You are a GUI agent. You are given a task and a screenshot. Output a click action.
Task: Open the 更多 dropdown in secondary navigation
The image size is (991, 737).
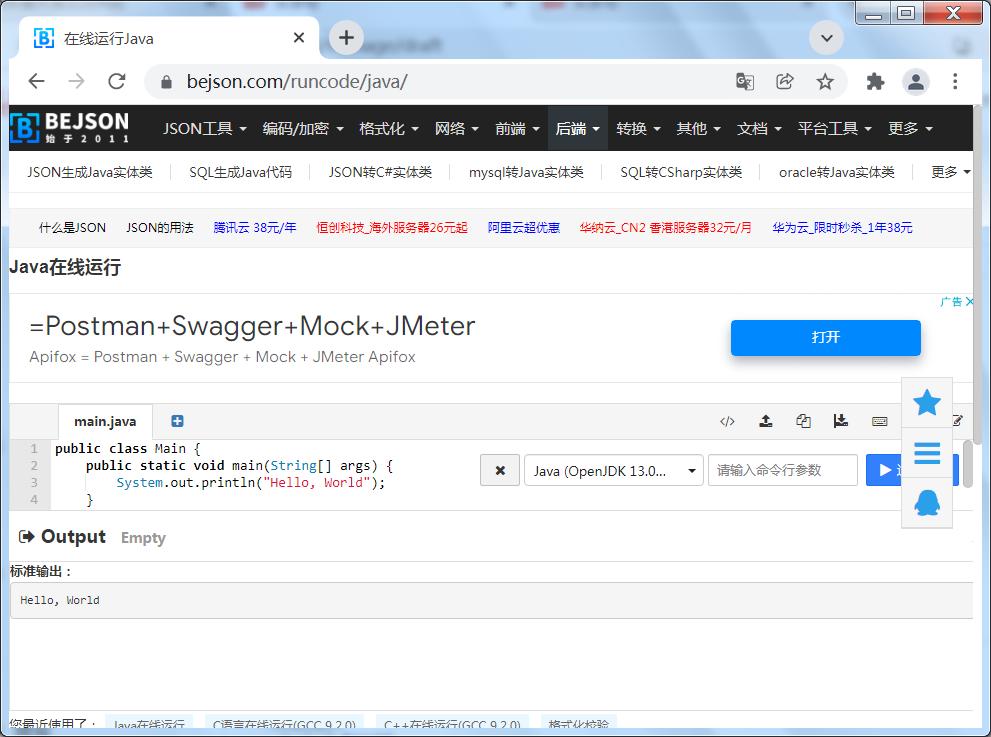[947, 171]
